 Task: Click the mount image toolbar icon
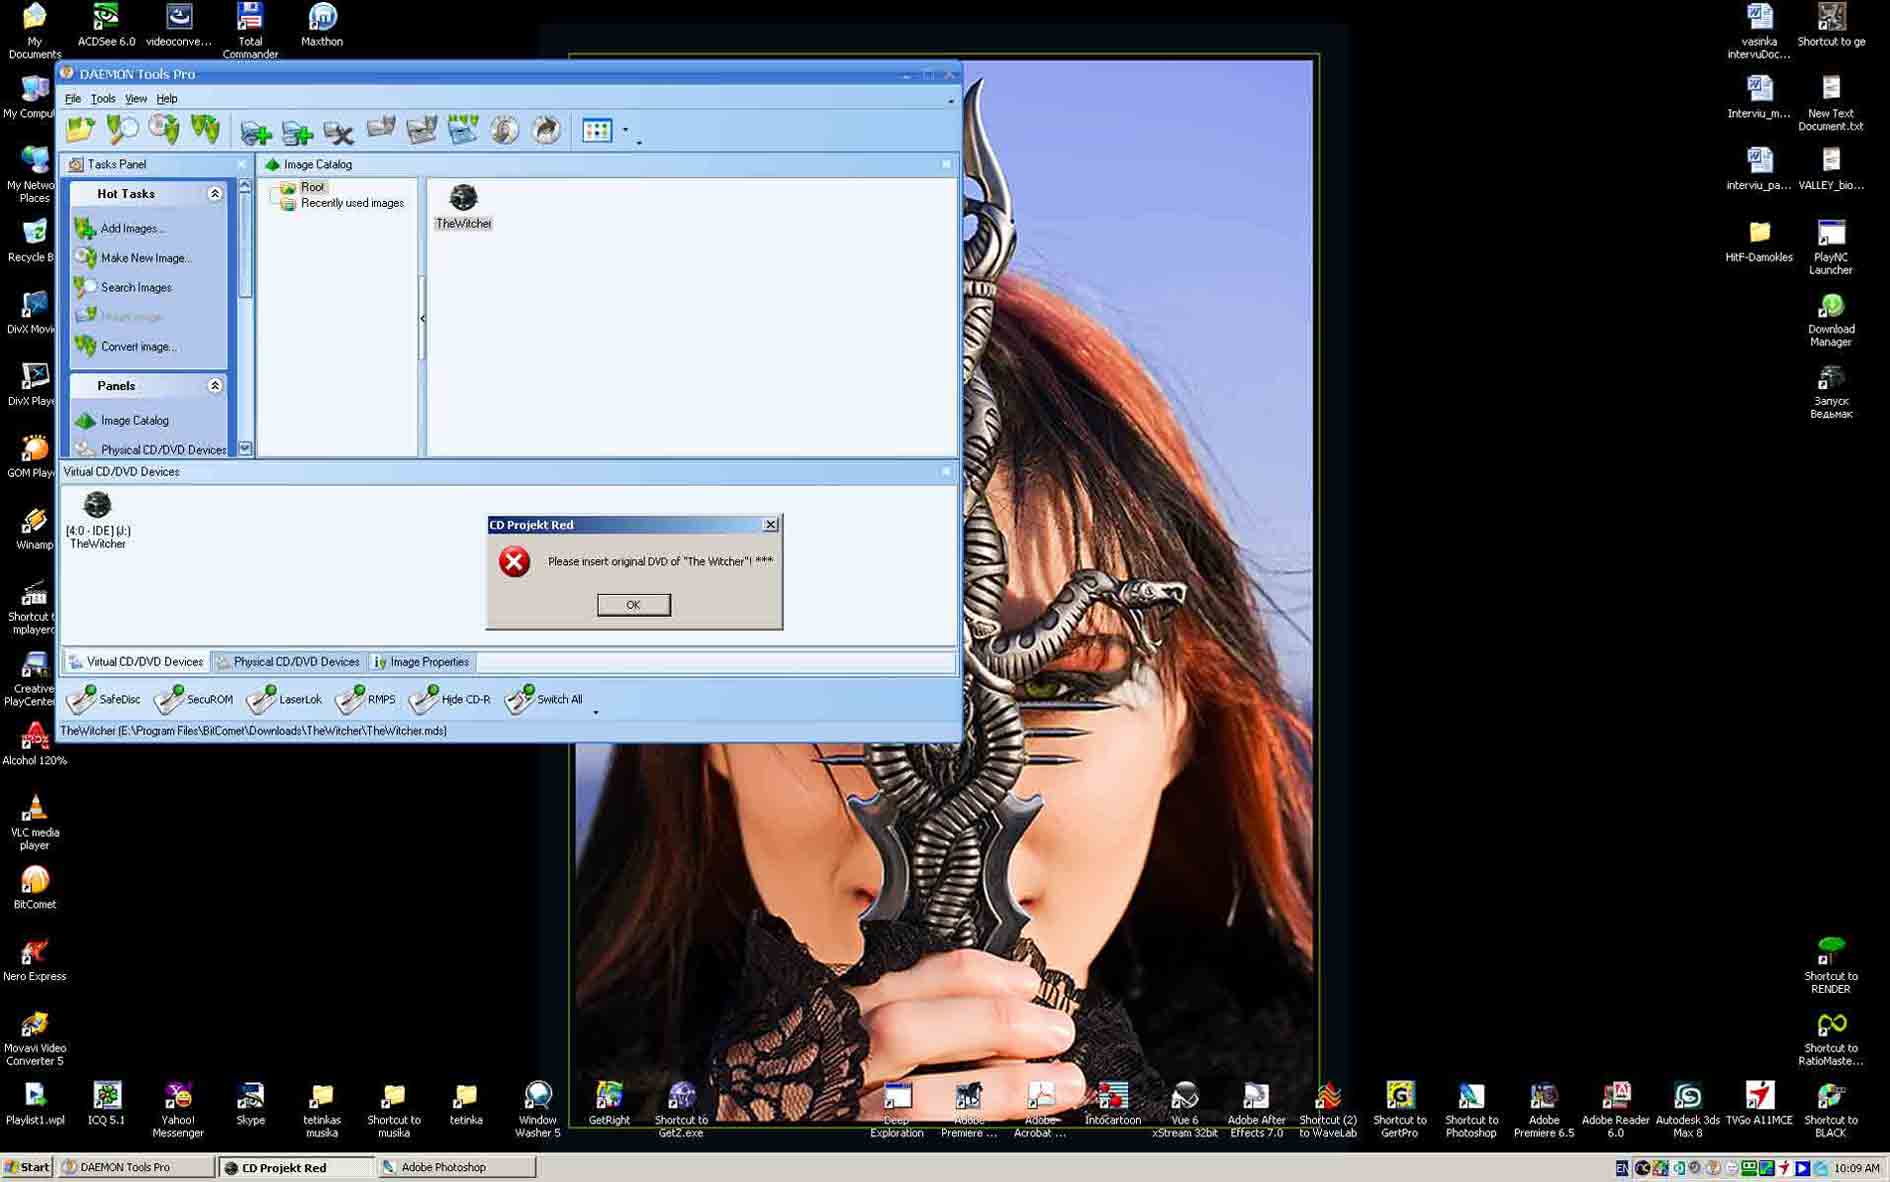(381, 129)
